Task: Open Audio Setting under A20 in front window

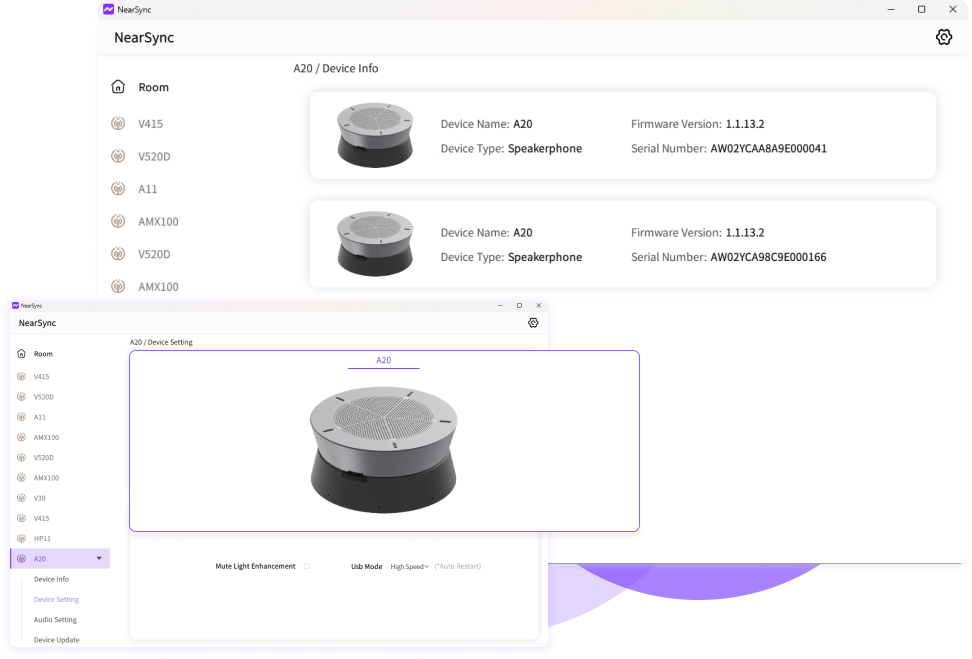Action: [x=55, y=619]
